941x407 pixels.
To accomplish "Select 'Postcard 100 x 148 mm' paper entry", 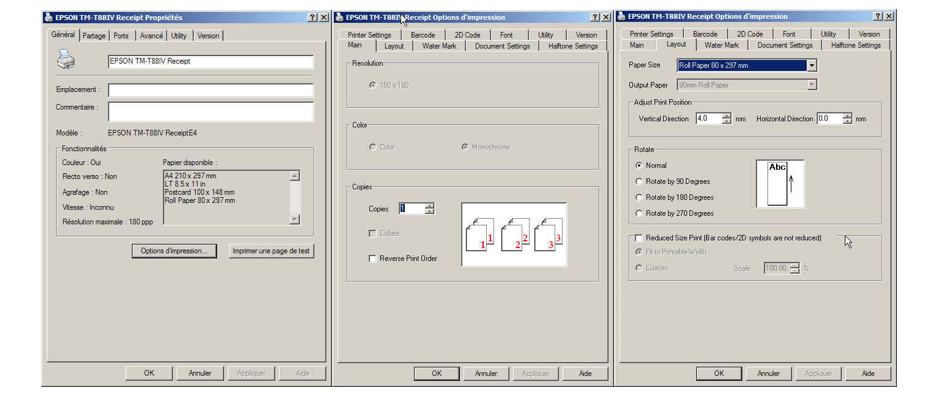I will [x=199, y=191].
